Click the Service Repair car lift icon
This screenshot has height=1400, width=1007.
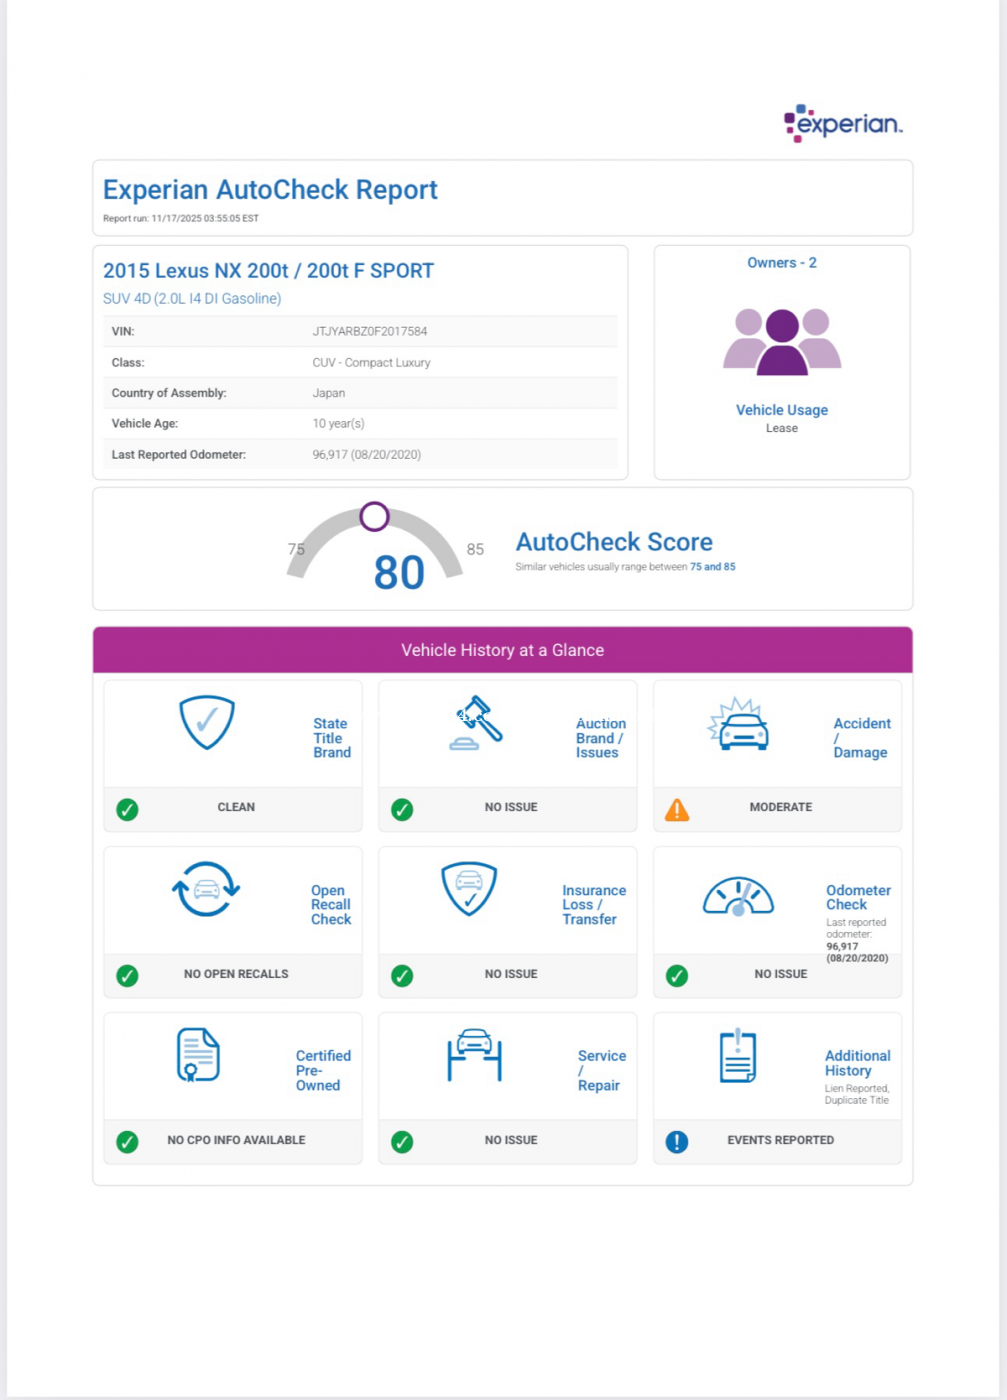(x=474, y=1055)
